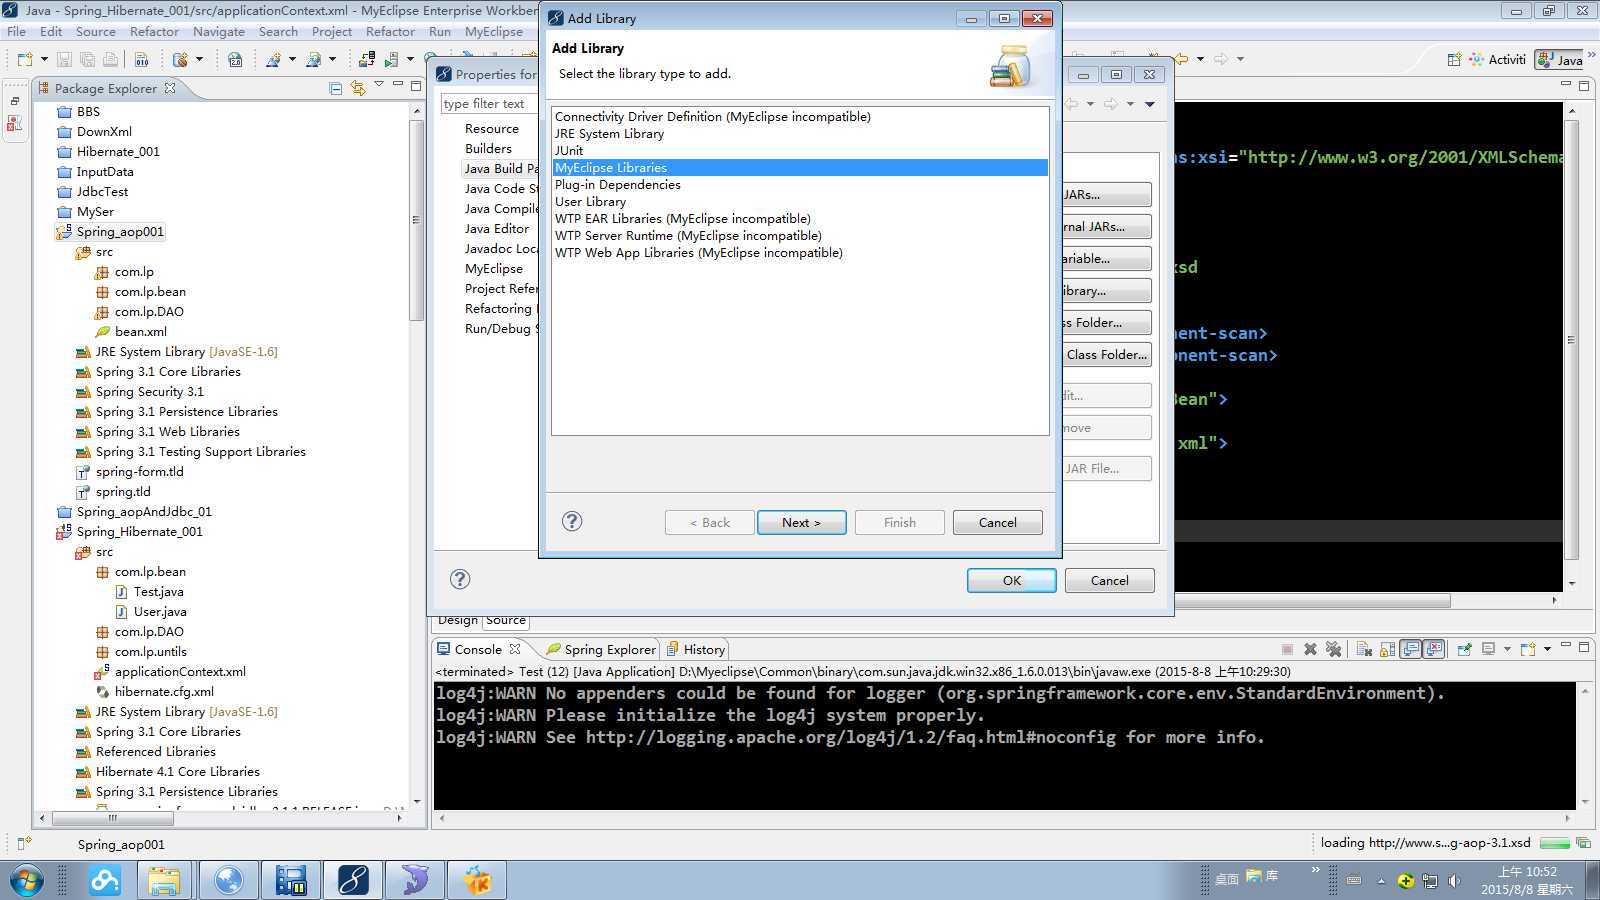
Task: Click the Display Selected Console icon
Action: [1488, 649]
